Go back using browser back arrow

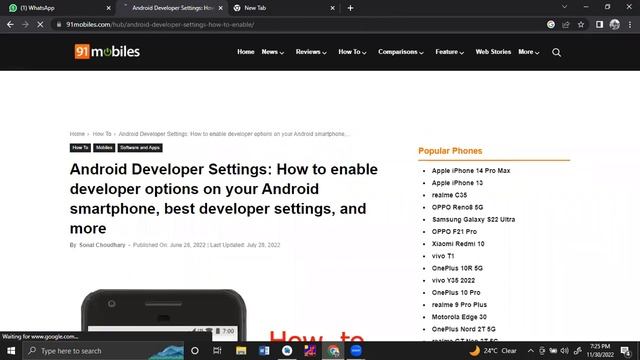pos(10,24)
